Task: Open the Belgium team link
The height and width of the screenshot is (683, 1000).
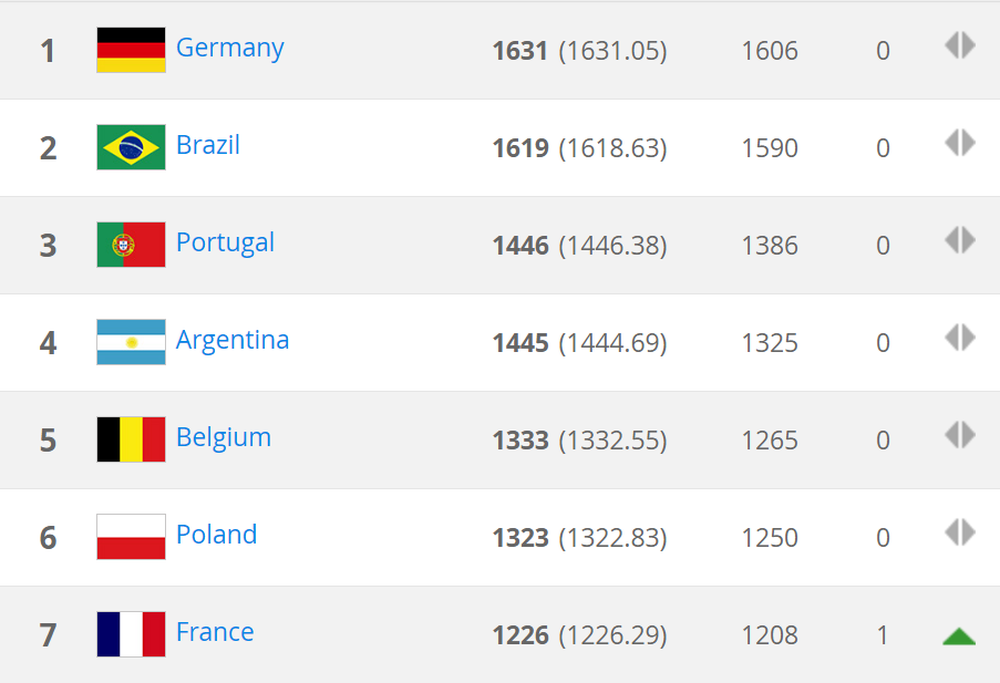Action: [223, 437]
